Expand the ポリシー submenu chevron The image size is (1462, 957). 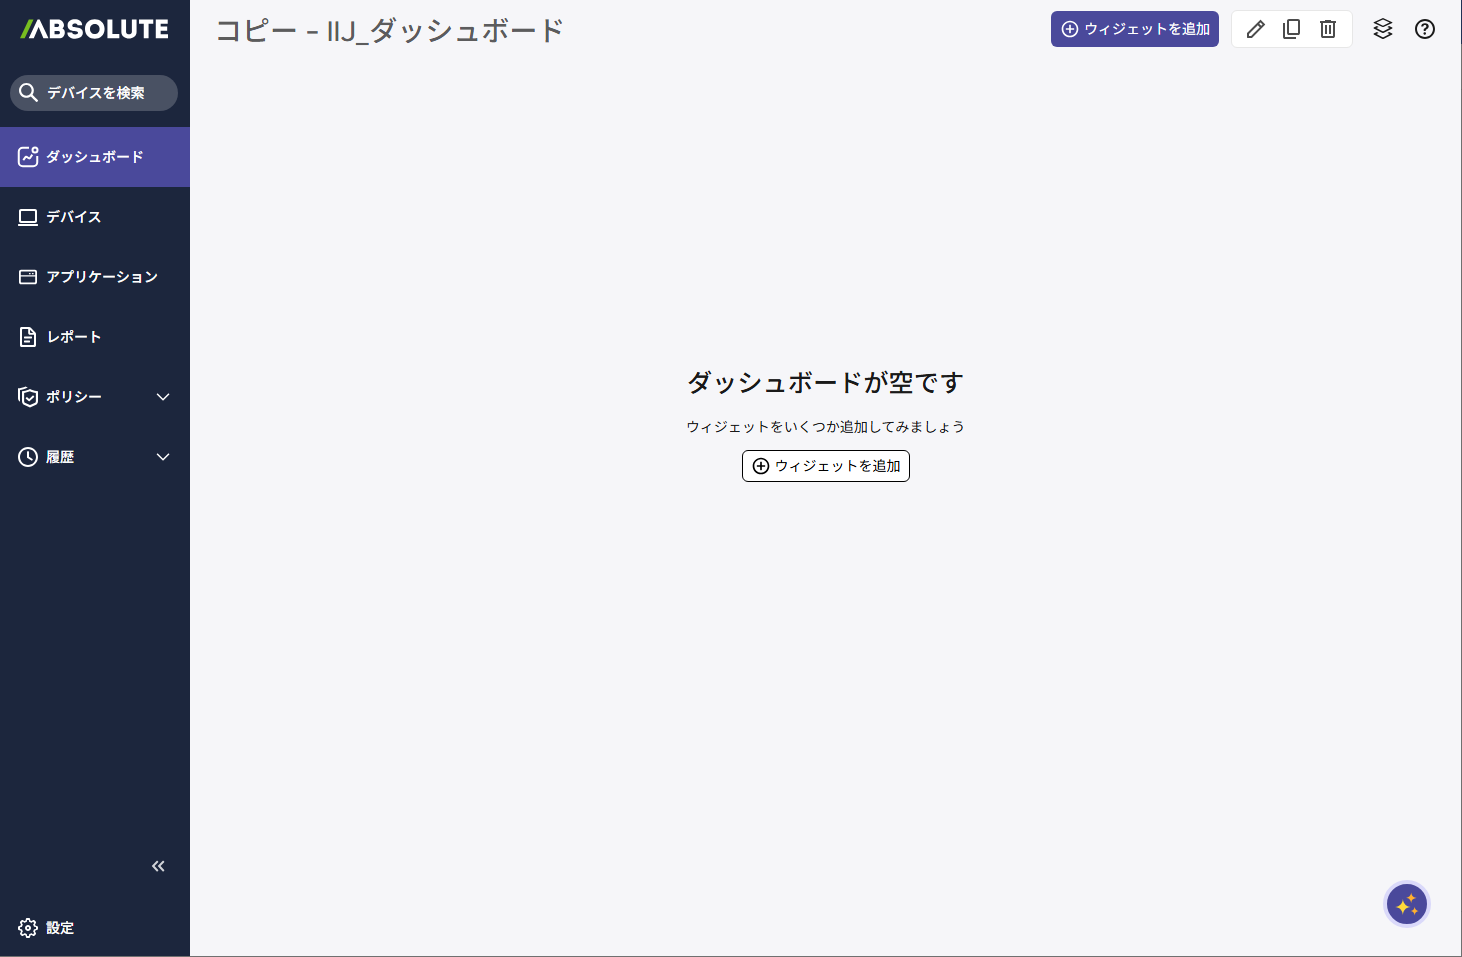tap(163, 397)
